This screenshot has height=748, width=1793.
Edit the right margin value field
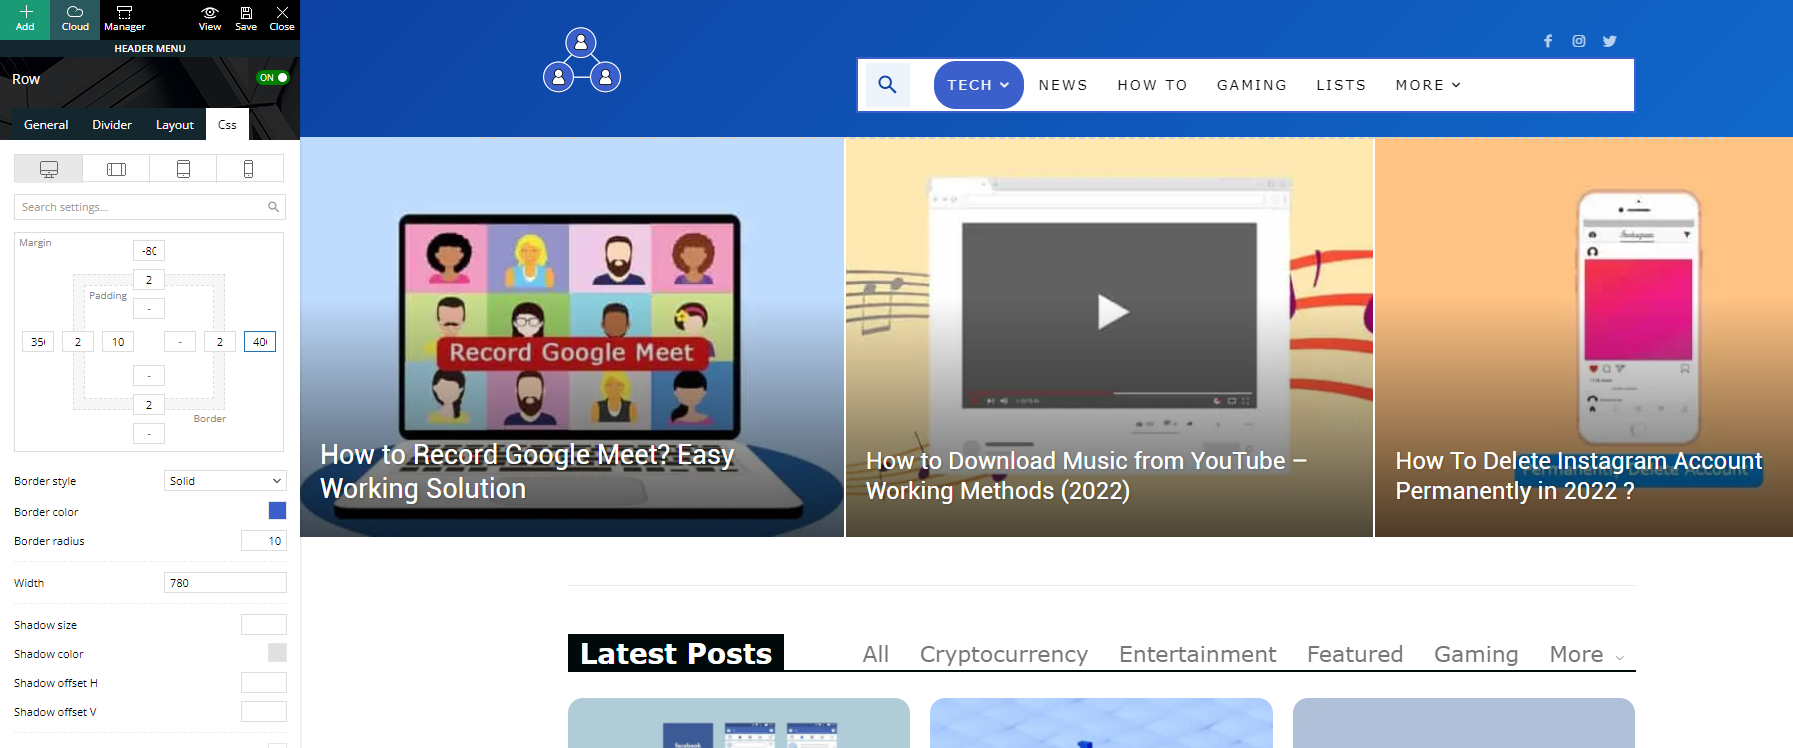(x=260, y=342)
